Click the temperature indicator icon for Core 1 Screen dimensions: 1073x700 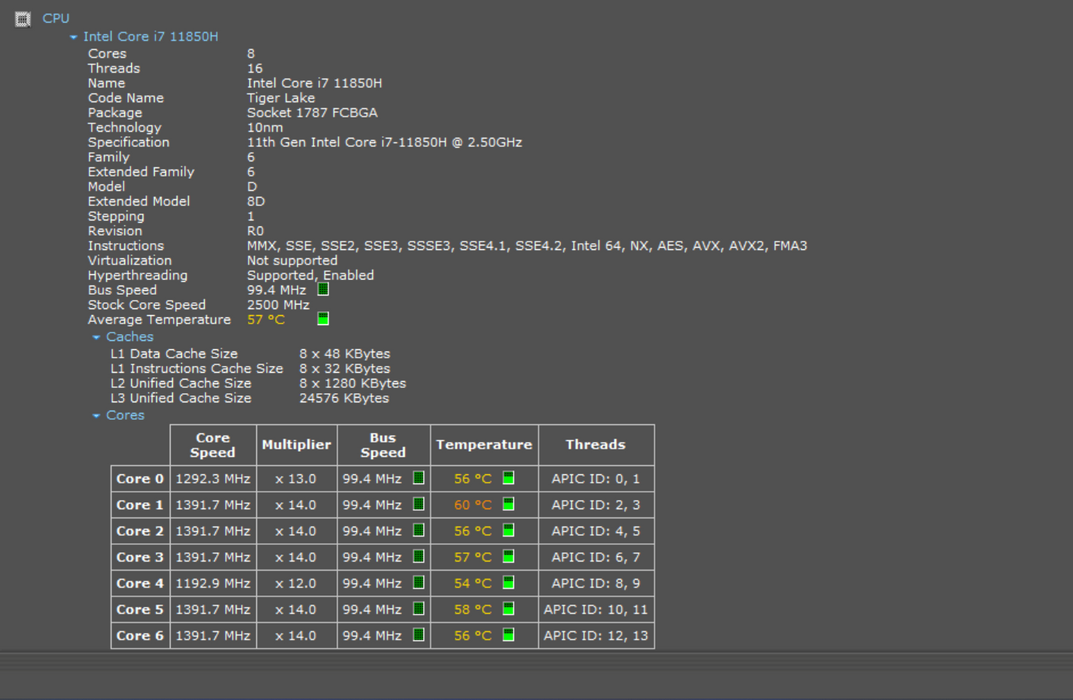point(508,504)
